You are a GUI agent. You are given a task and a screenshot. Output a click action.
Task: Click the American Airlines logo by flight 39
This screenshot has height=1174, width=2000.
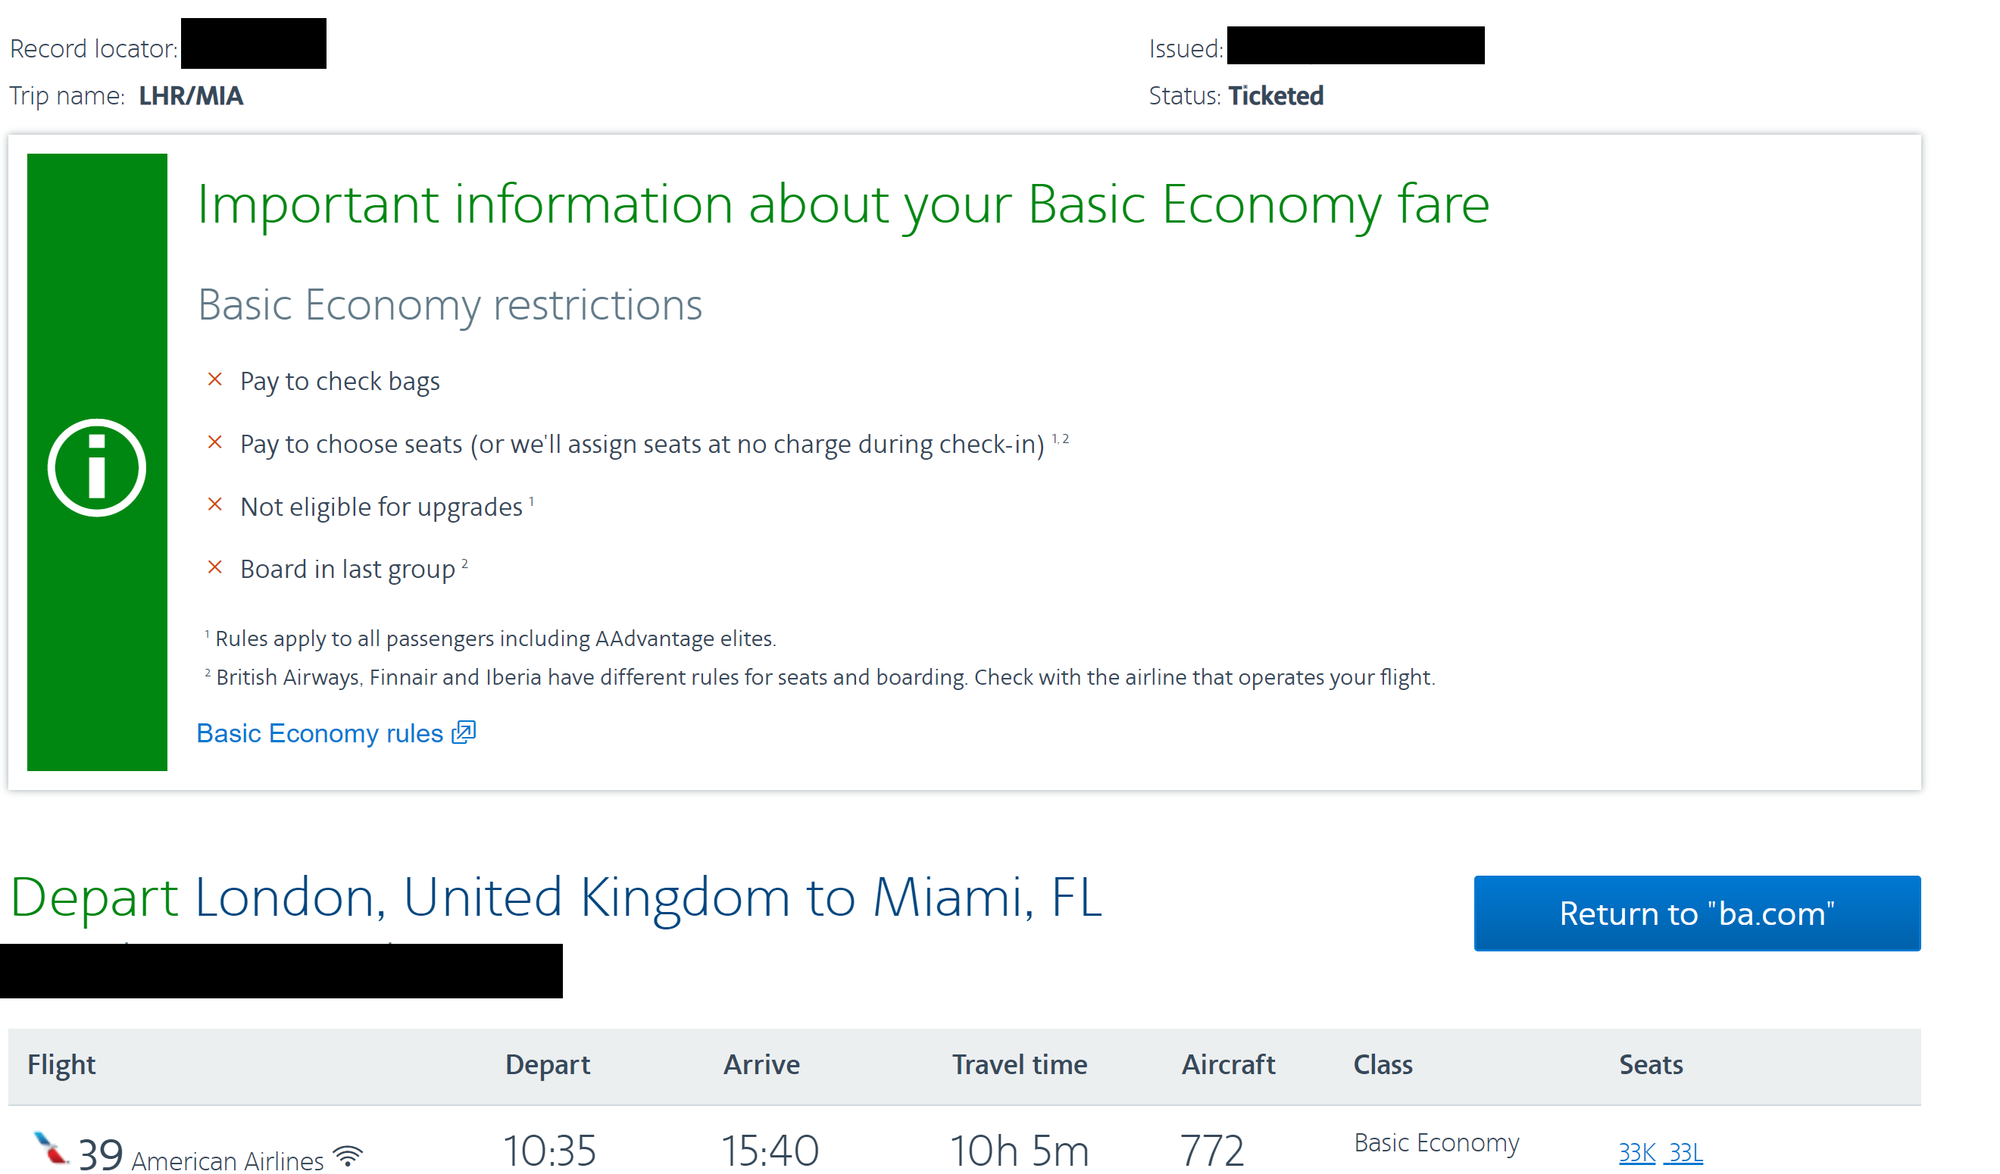click(x=50, y=1149)
